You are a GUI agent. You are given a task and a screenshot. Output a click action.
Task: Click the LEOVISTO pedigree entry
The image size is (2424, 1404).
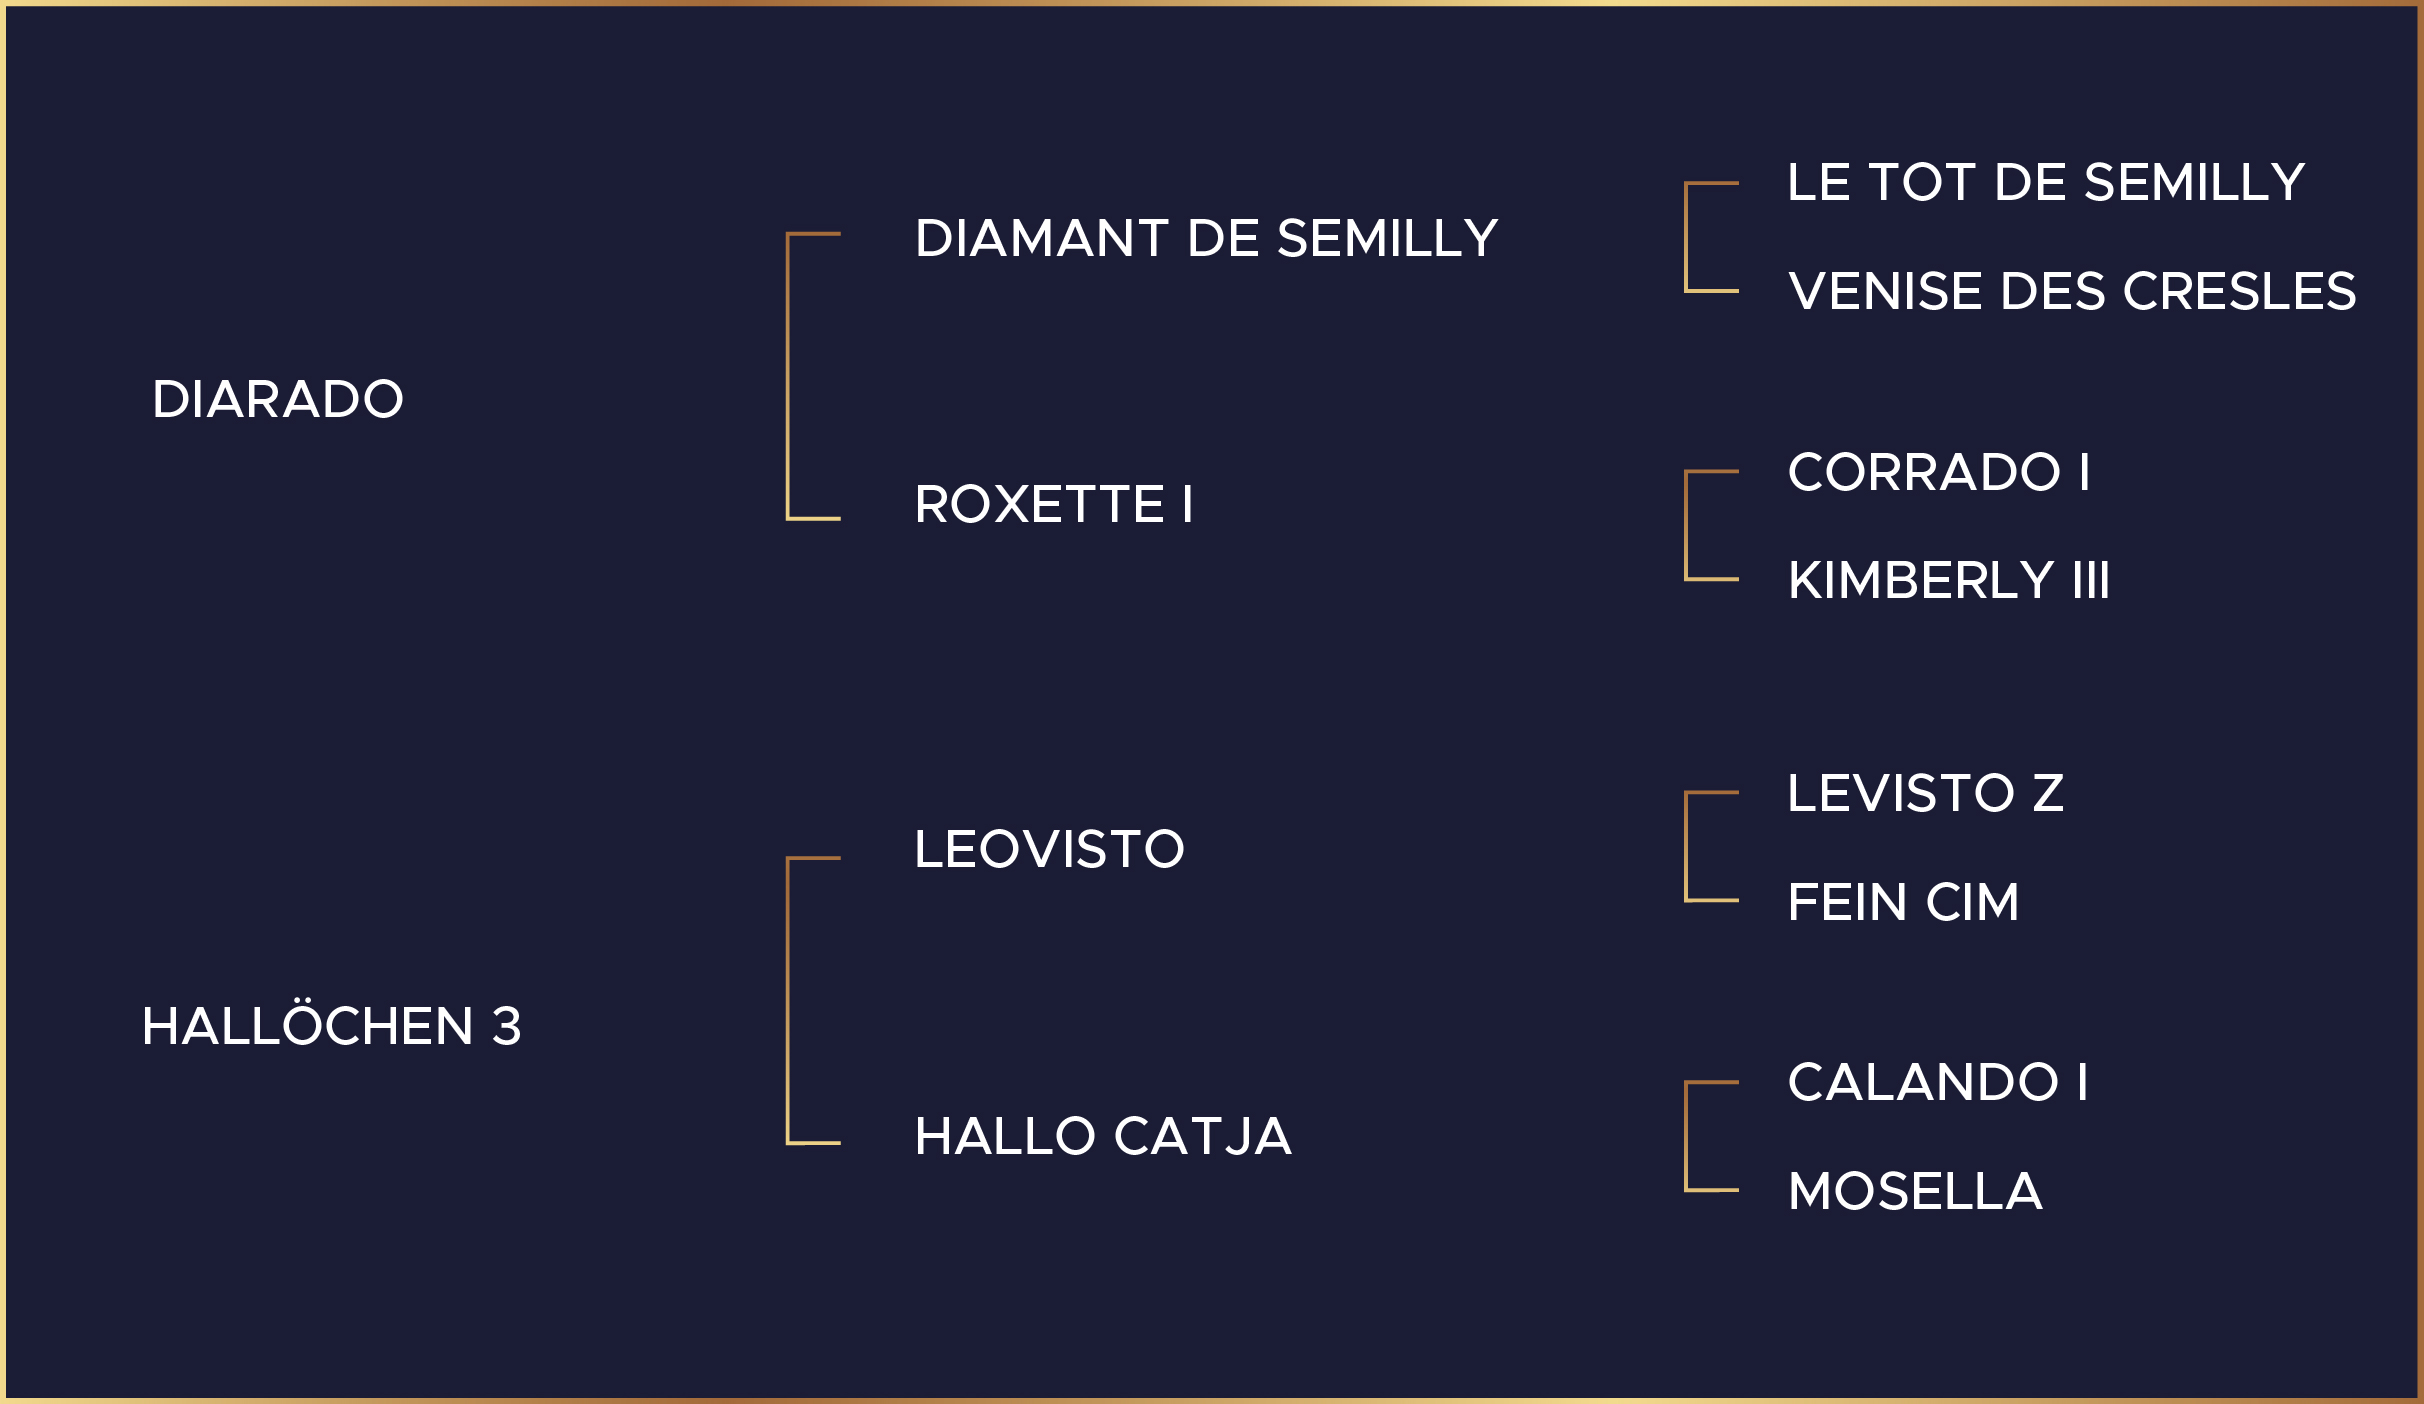point(1049,850)
